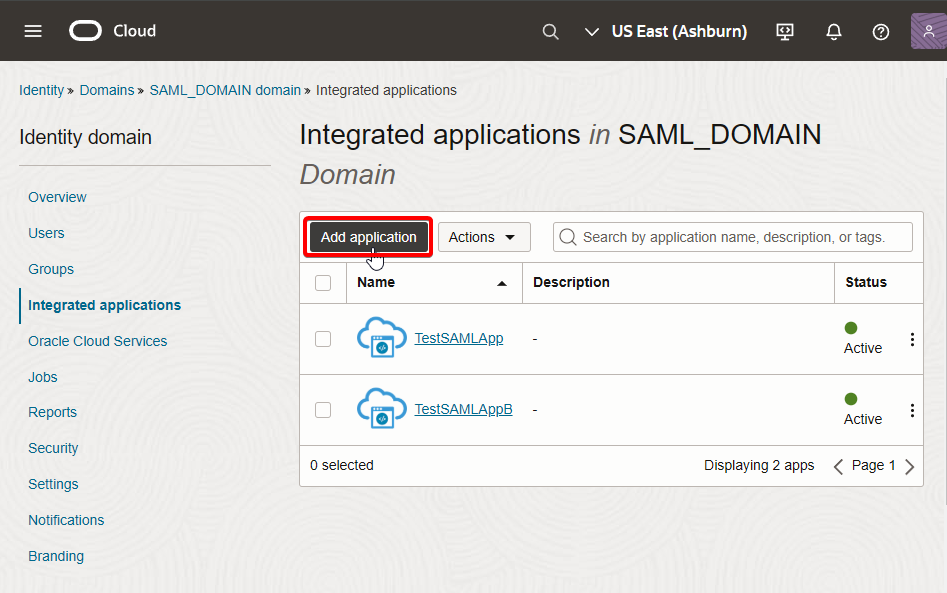This screenshot has width=947, height=593.
Task: Open the TestSAMLApp link
Action: coord(458,338)
